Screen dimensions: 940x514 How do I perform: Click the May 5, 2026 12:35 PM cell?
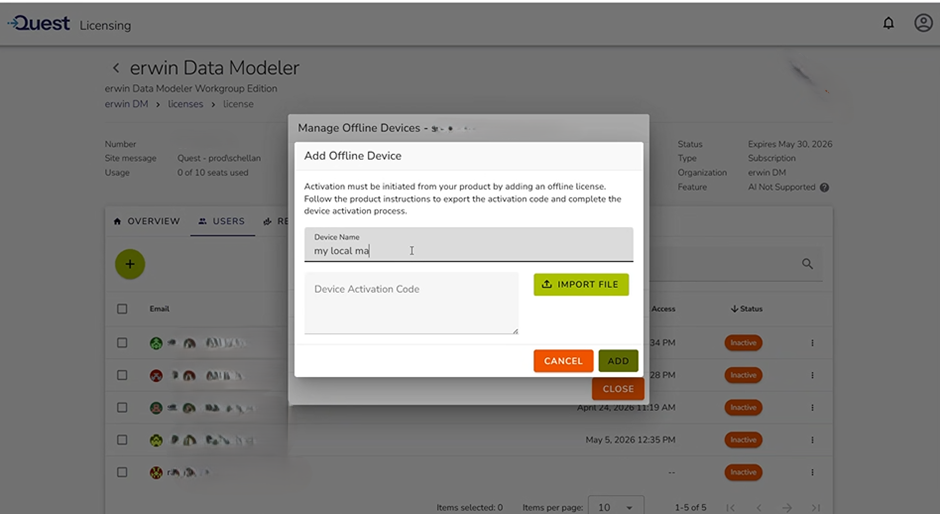[631, 440]
